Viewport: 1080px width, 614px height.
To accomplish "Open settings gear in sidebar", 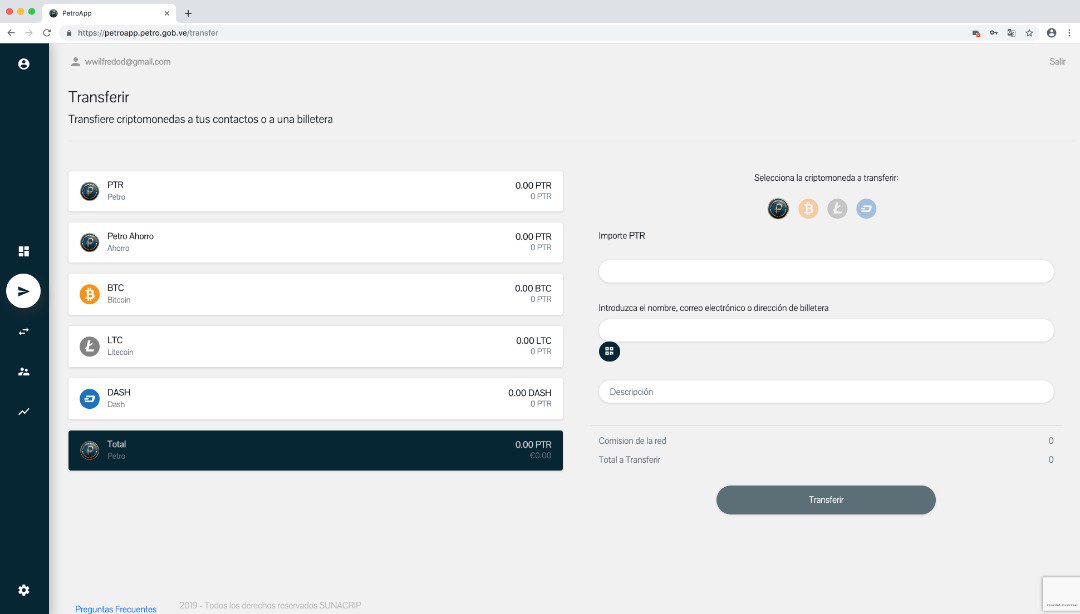I will pyautogui.click(x=23, y=590).
